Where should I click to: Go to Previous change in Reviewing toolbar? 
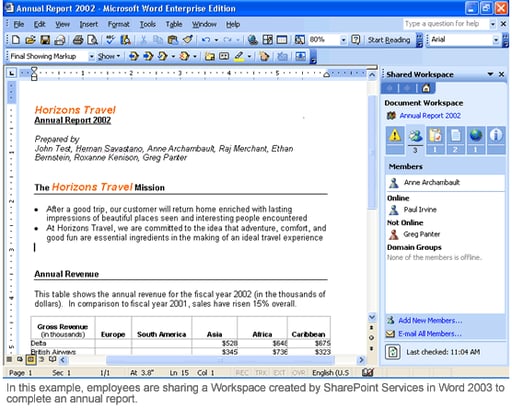[134, 56]
